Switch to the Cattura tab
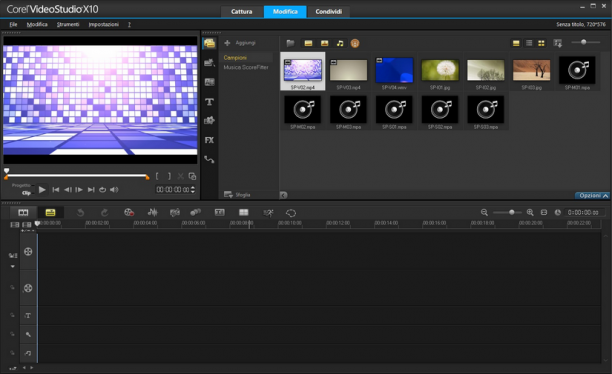Screen dimensions: 612x374 pos(242,12)
